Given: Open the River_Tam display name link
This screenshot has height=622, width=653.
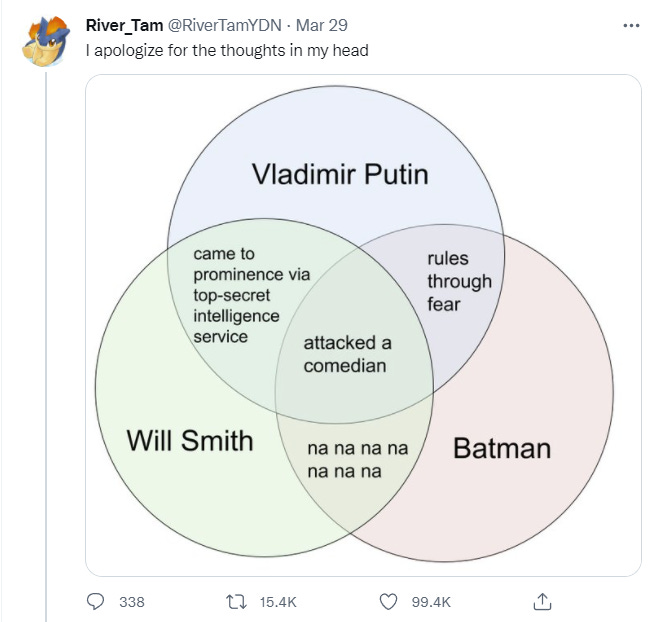Looking at the screenshot, I should 124,25.
